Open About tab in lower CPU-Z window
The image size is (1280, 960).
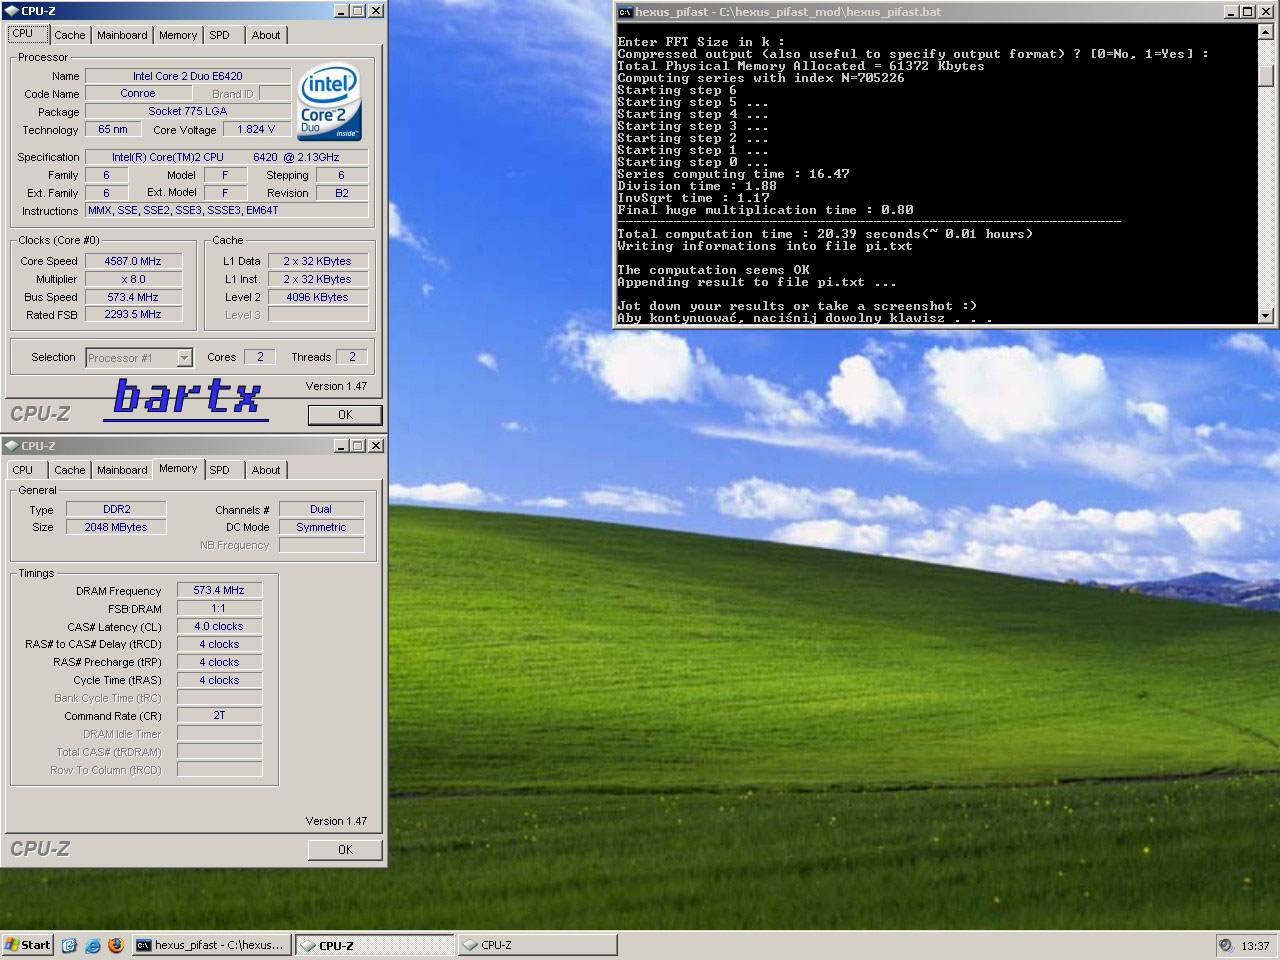pos(266,470)
